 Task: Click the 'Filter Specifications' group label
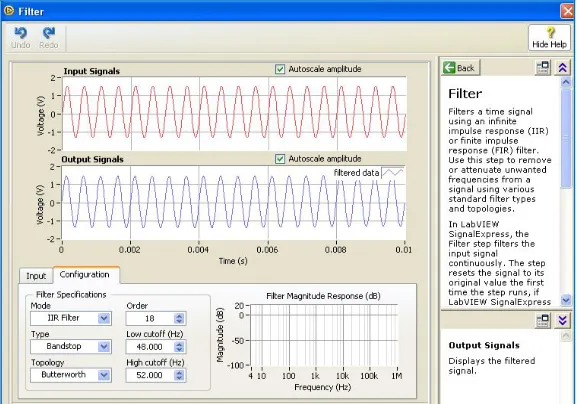coord(71,294)
